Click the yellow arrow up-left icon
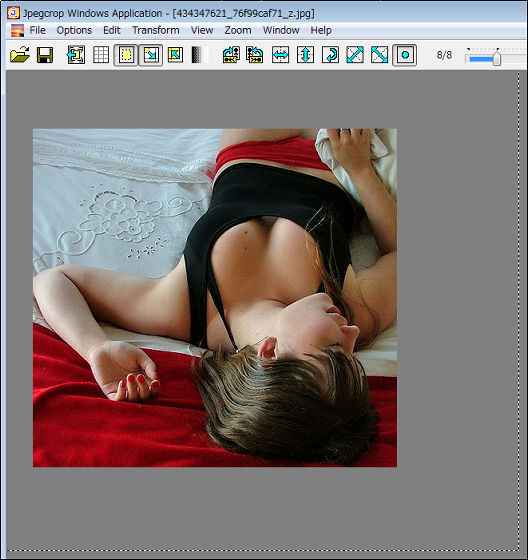This screenshot has height=560, width=528. click(175, 55)
